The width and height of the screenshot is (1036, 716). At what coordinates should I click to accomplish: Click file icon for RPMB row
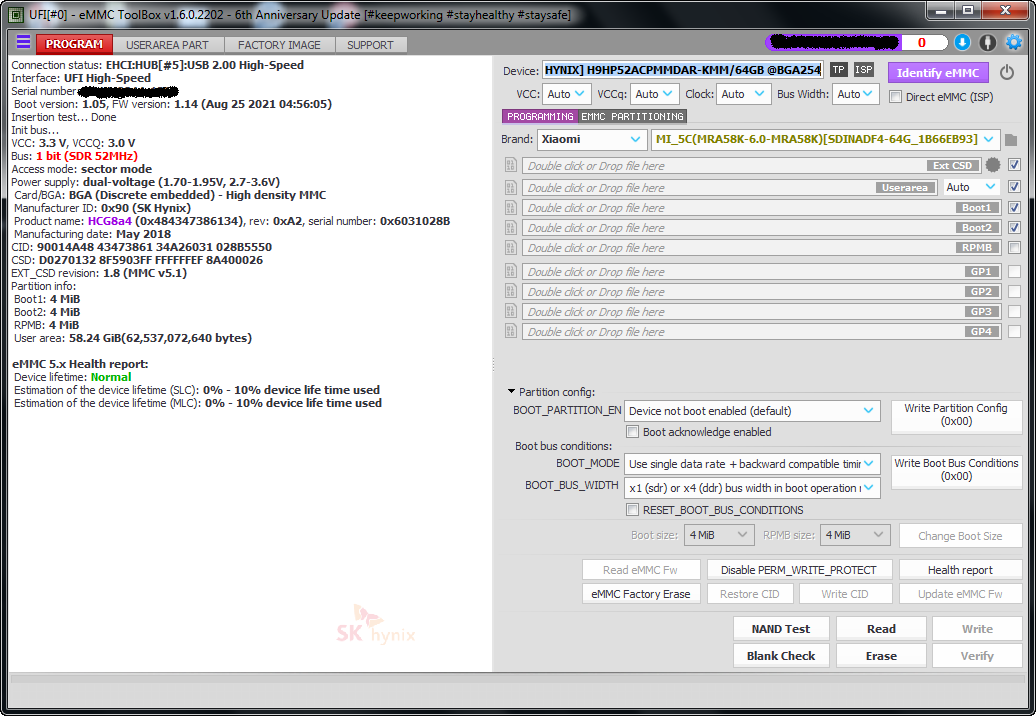point(511,248)
